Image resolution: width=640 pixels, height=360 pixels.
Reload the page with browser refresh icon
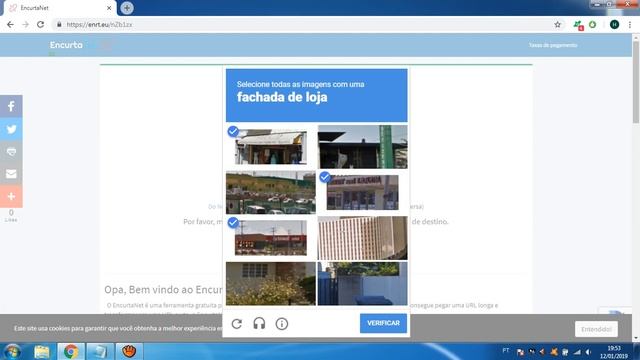coord(40,24)
